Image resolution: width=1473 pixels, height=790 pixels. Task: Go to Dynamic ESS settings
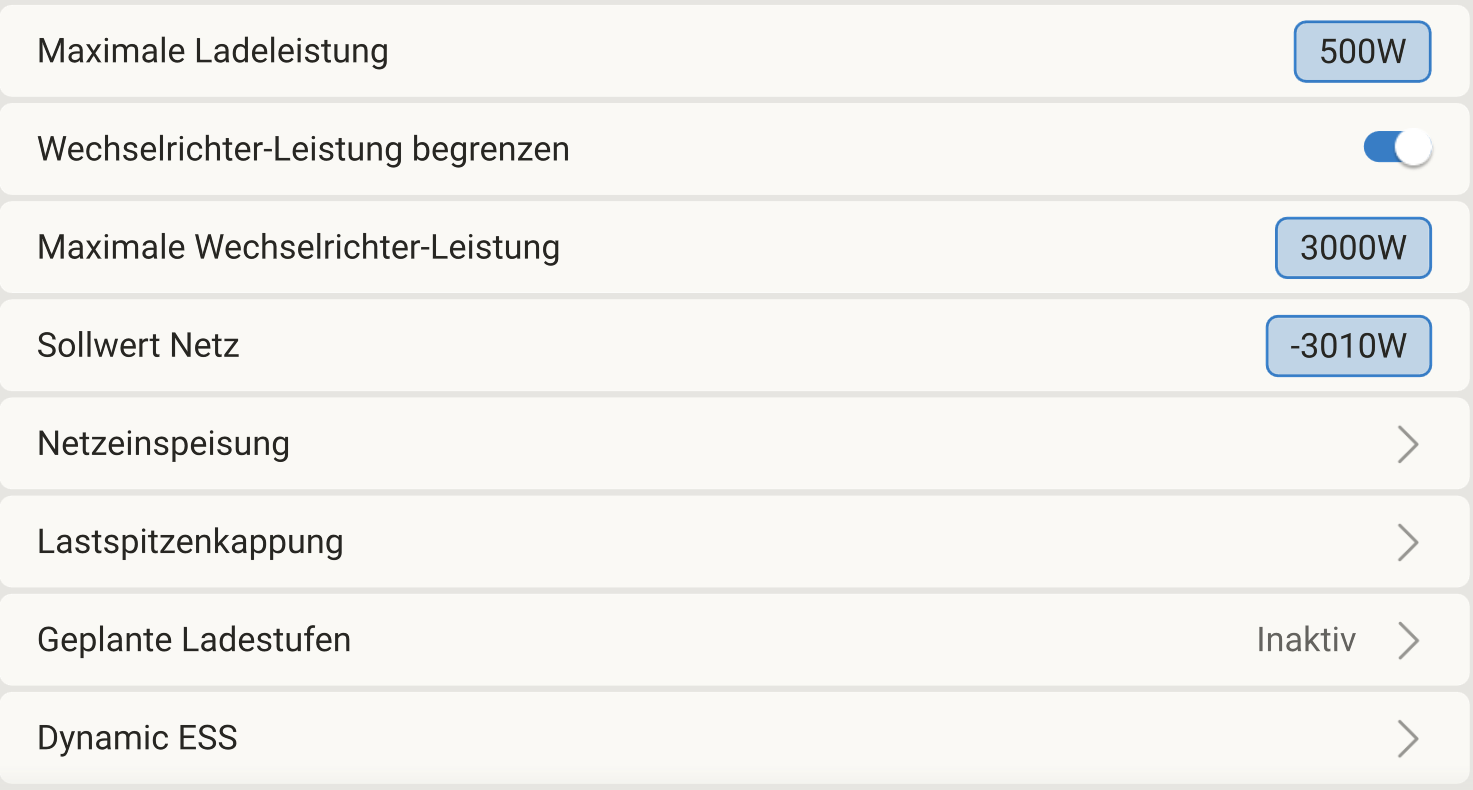click(x=137, y=739)
